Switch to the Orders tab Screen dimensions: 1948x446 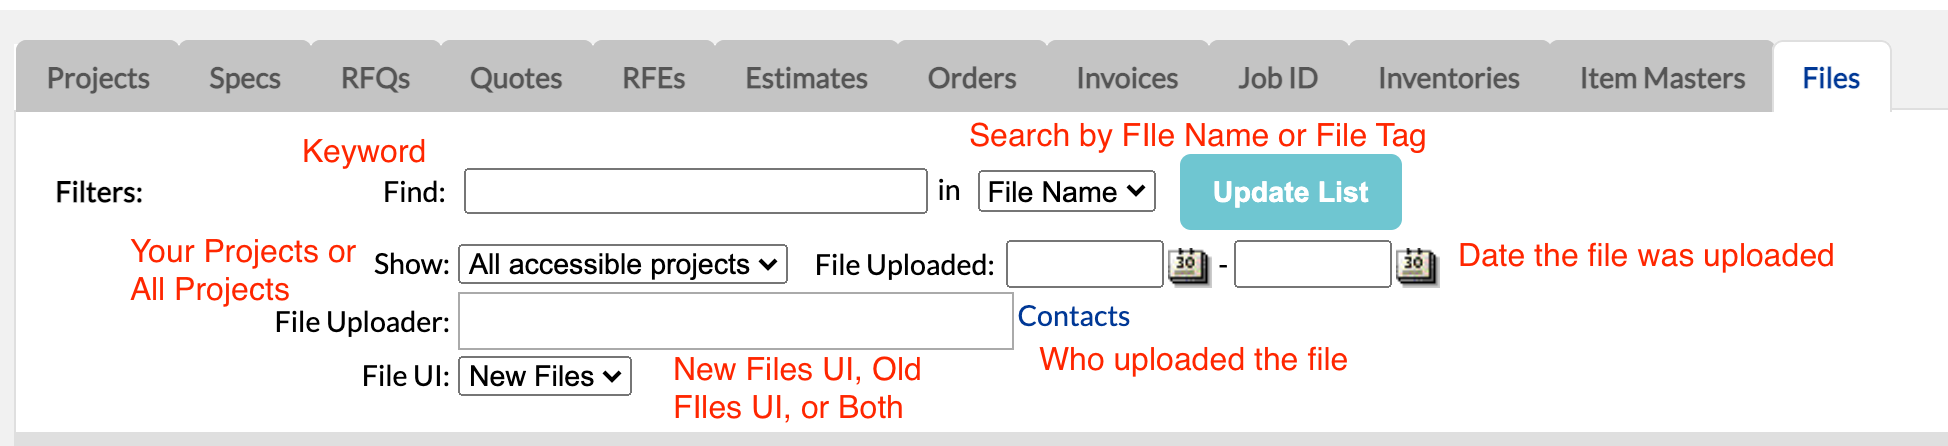(972, 77)
